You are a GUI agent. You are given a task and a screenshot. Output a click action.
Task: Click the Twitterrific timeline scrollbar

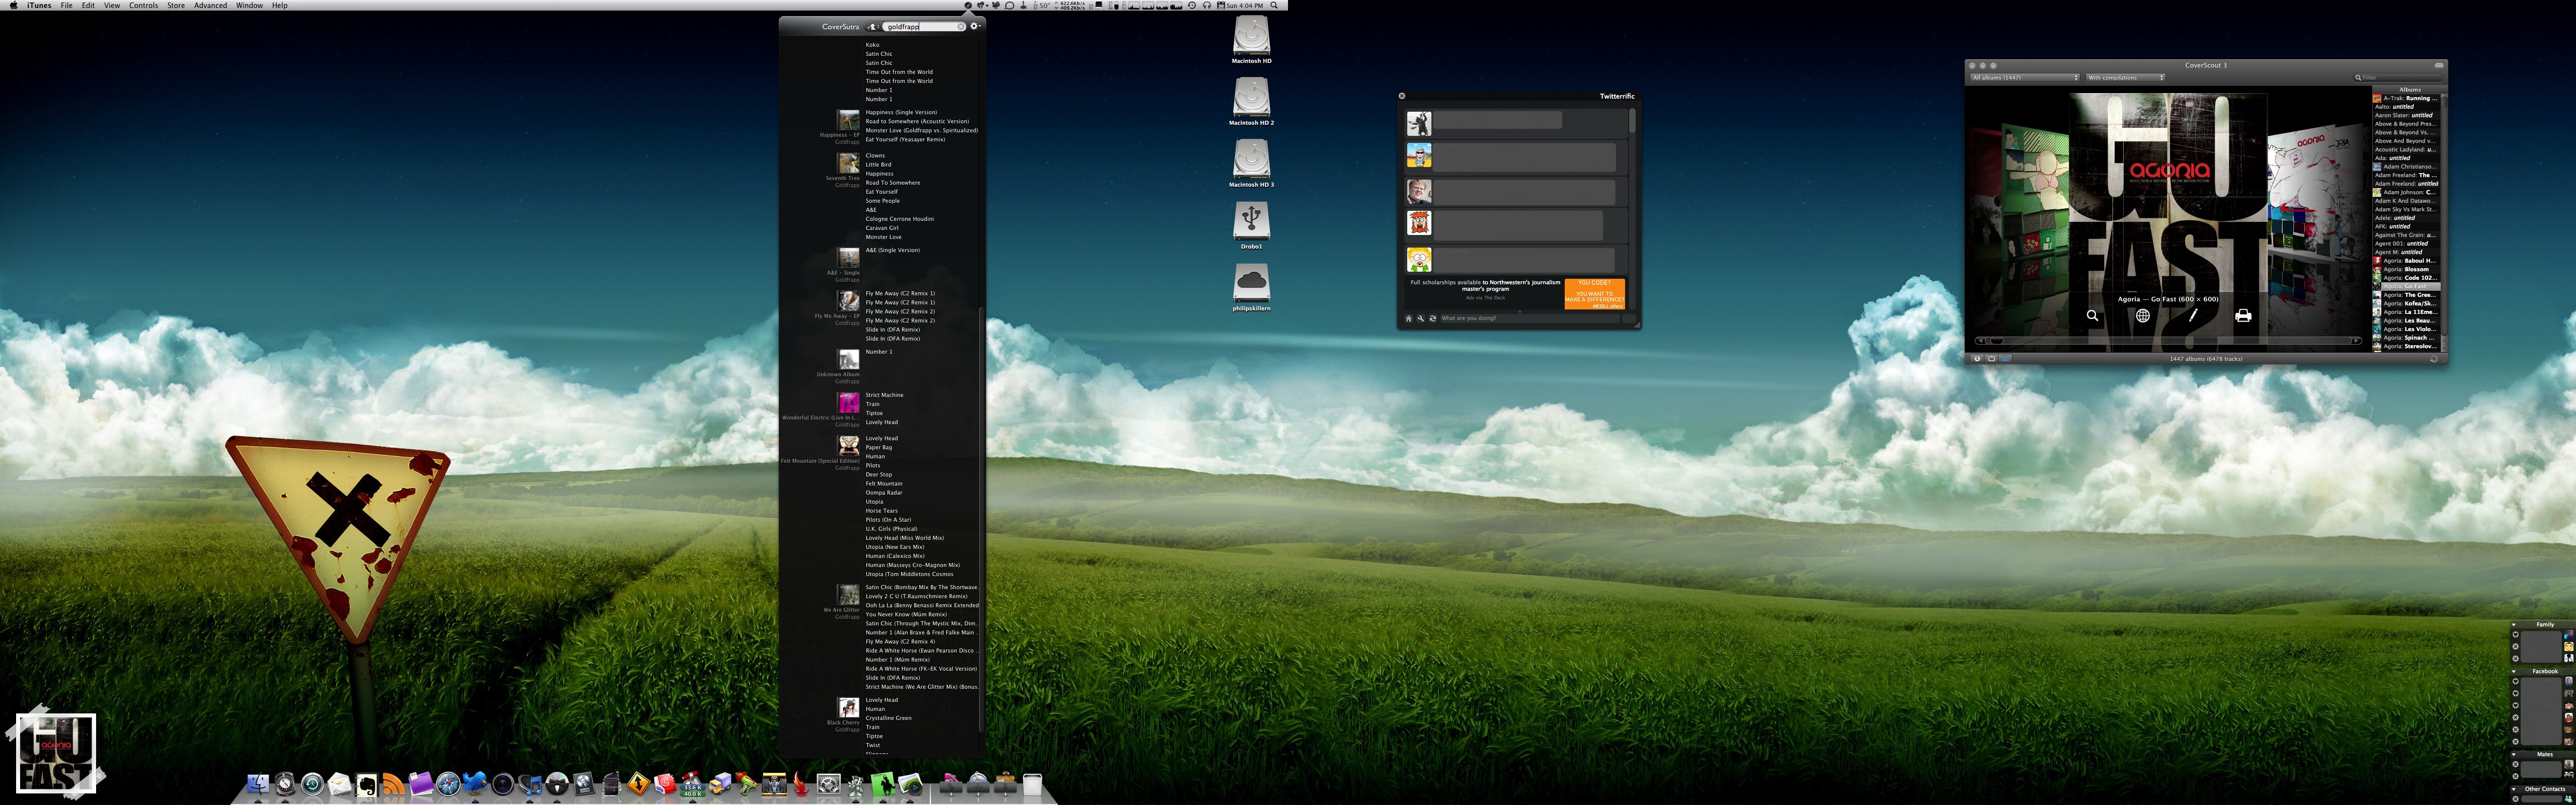tap(1632, 120)
